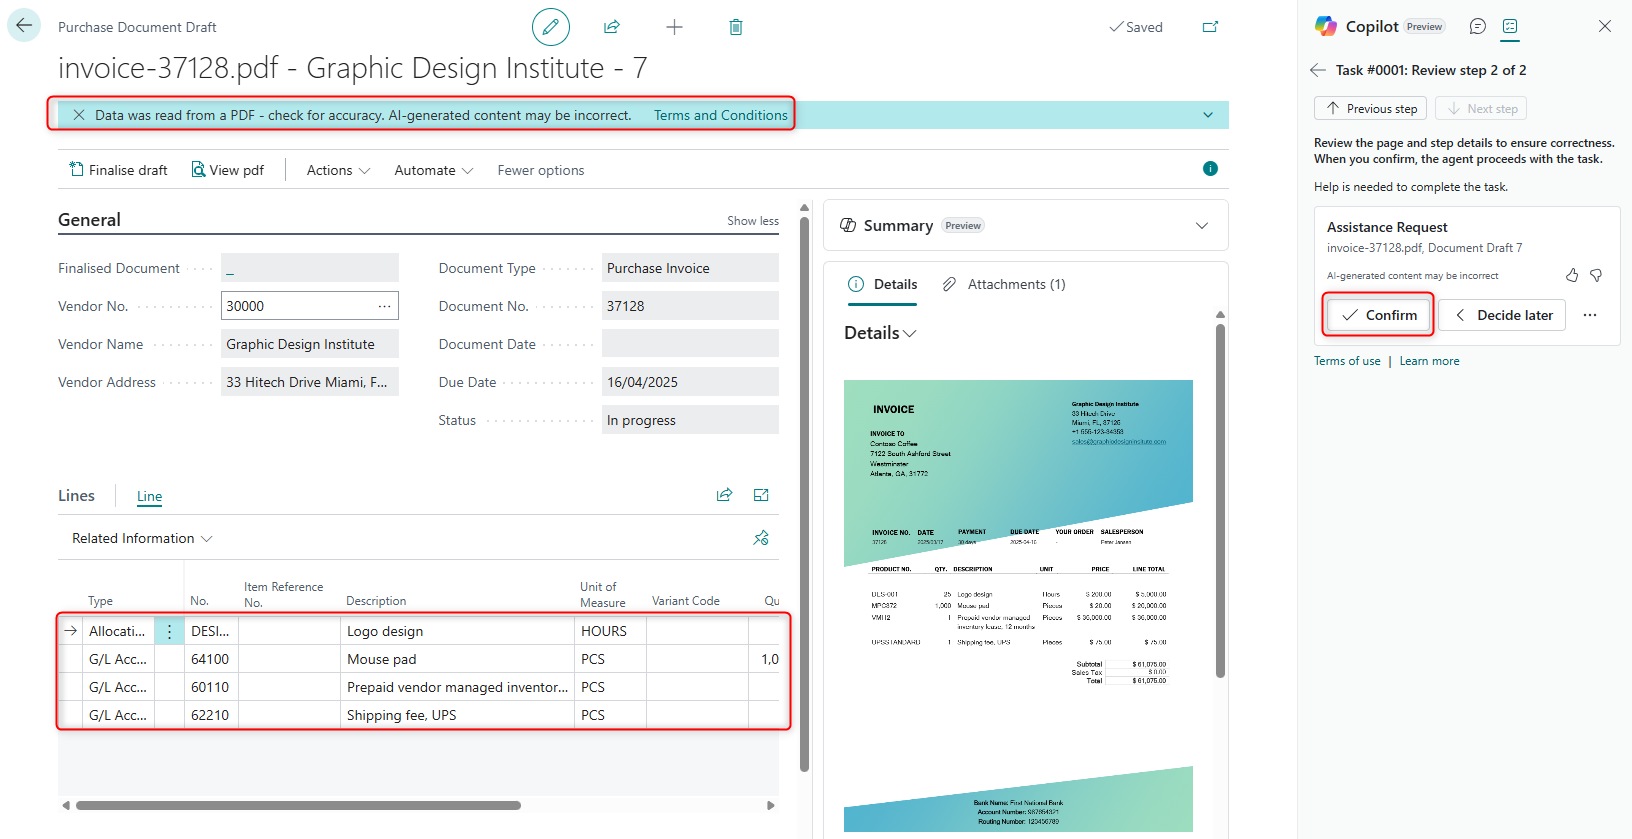Go back from Task #0001 review
The width and height of the screenshot is (1632, 839).
point(1318,70)
